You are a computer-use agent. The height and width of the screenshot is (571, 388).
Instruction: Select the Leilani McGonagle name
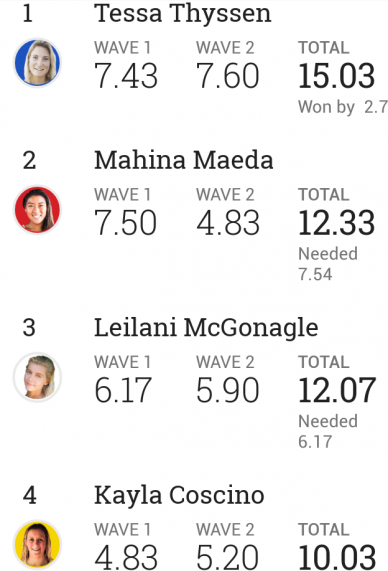click(206, 328)
